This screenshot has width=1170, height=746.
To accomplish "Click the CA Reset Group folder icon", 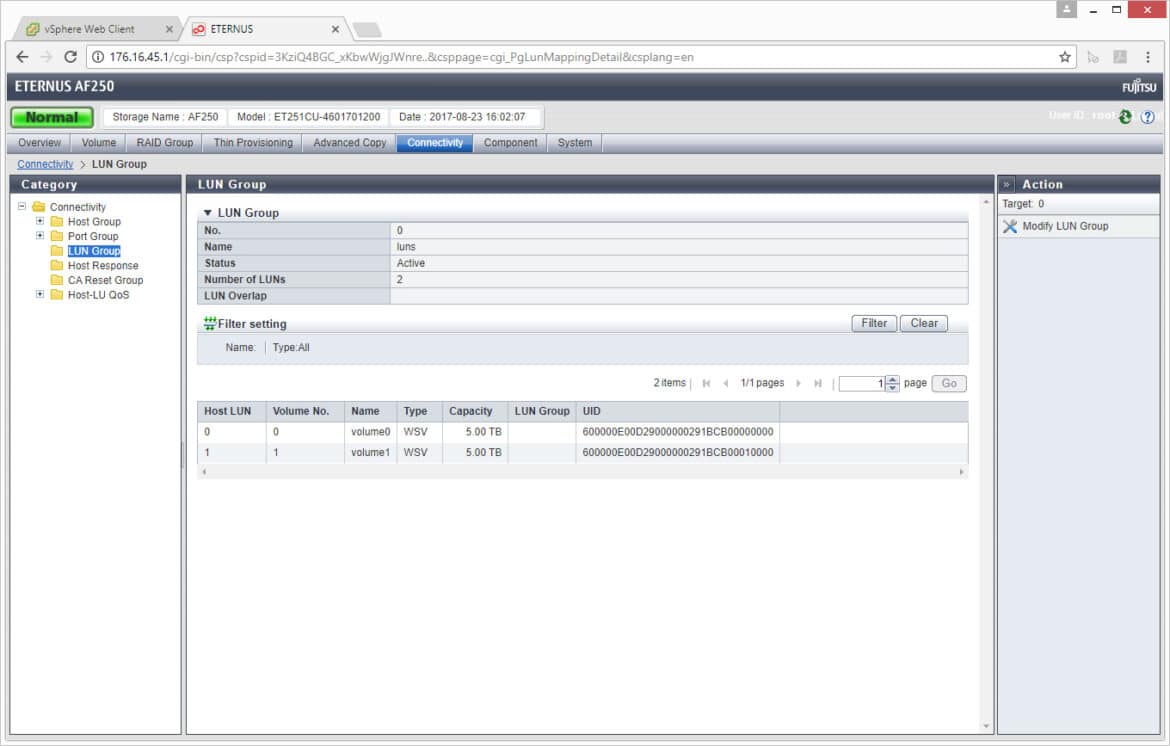I will pos(57,280).
